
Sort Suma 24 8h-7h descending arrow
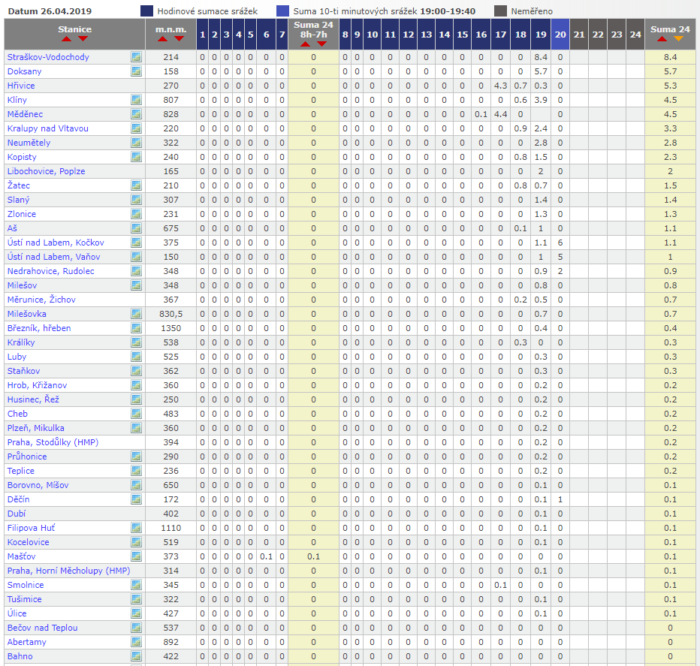click(x=321, y=44)
